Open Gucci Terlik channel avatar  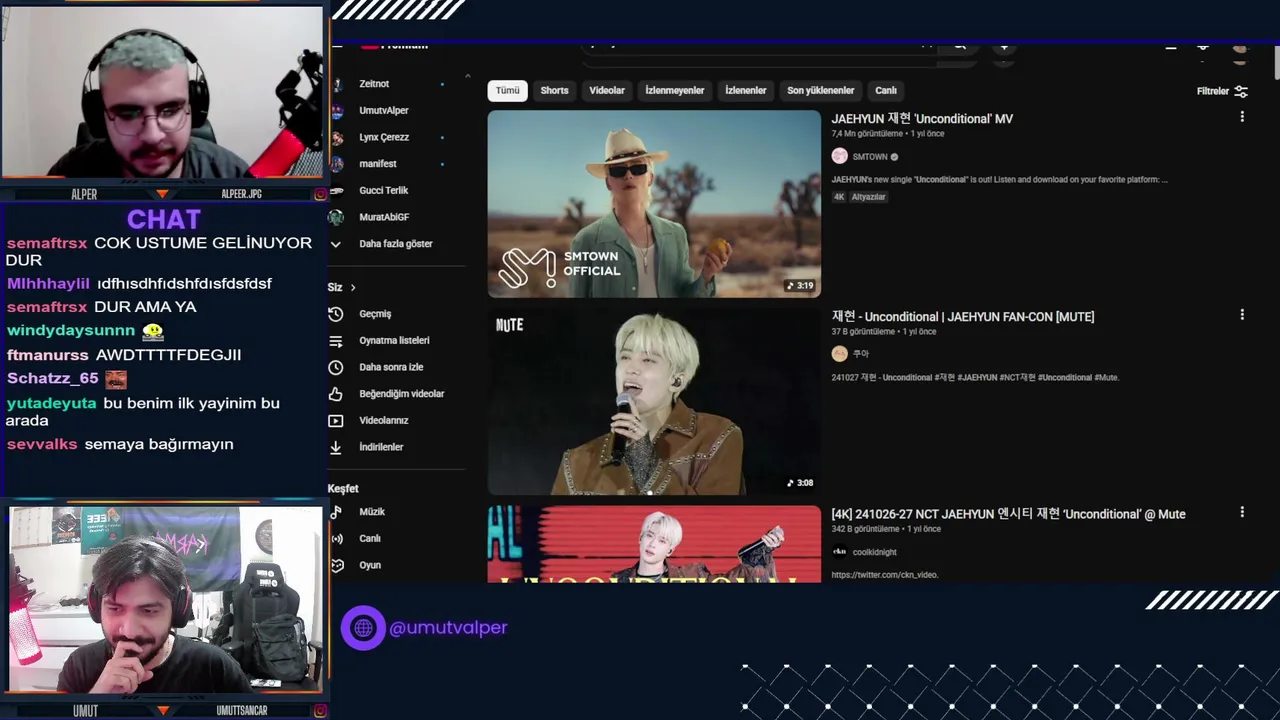tap(337, 190)
